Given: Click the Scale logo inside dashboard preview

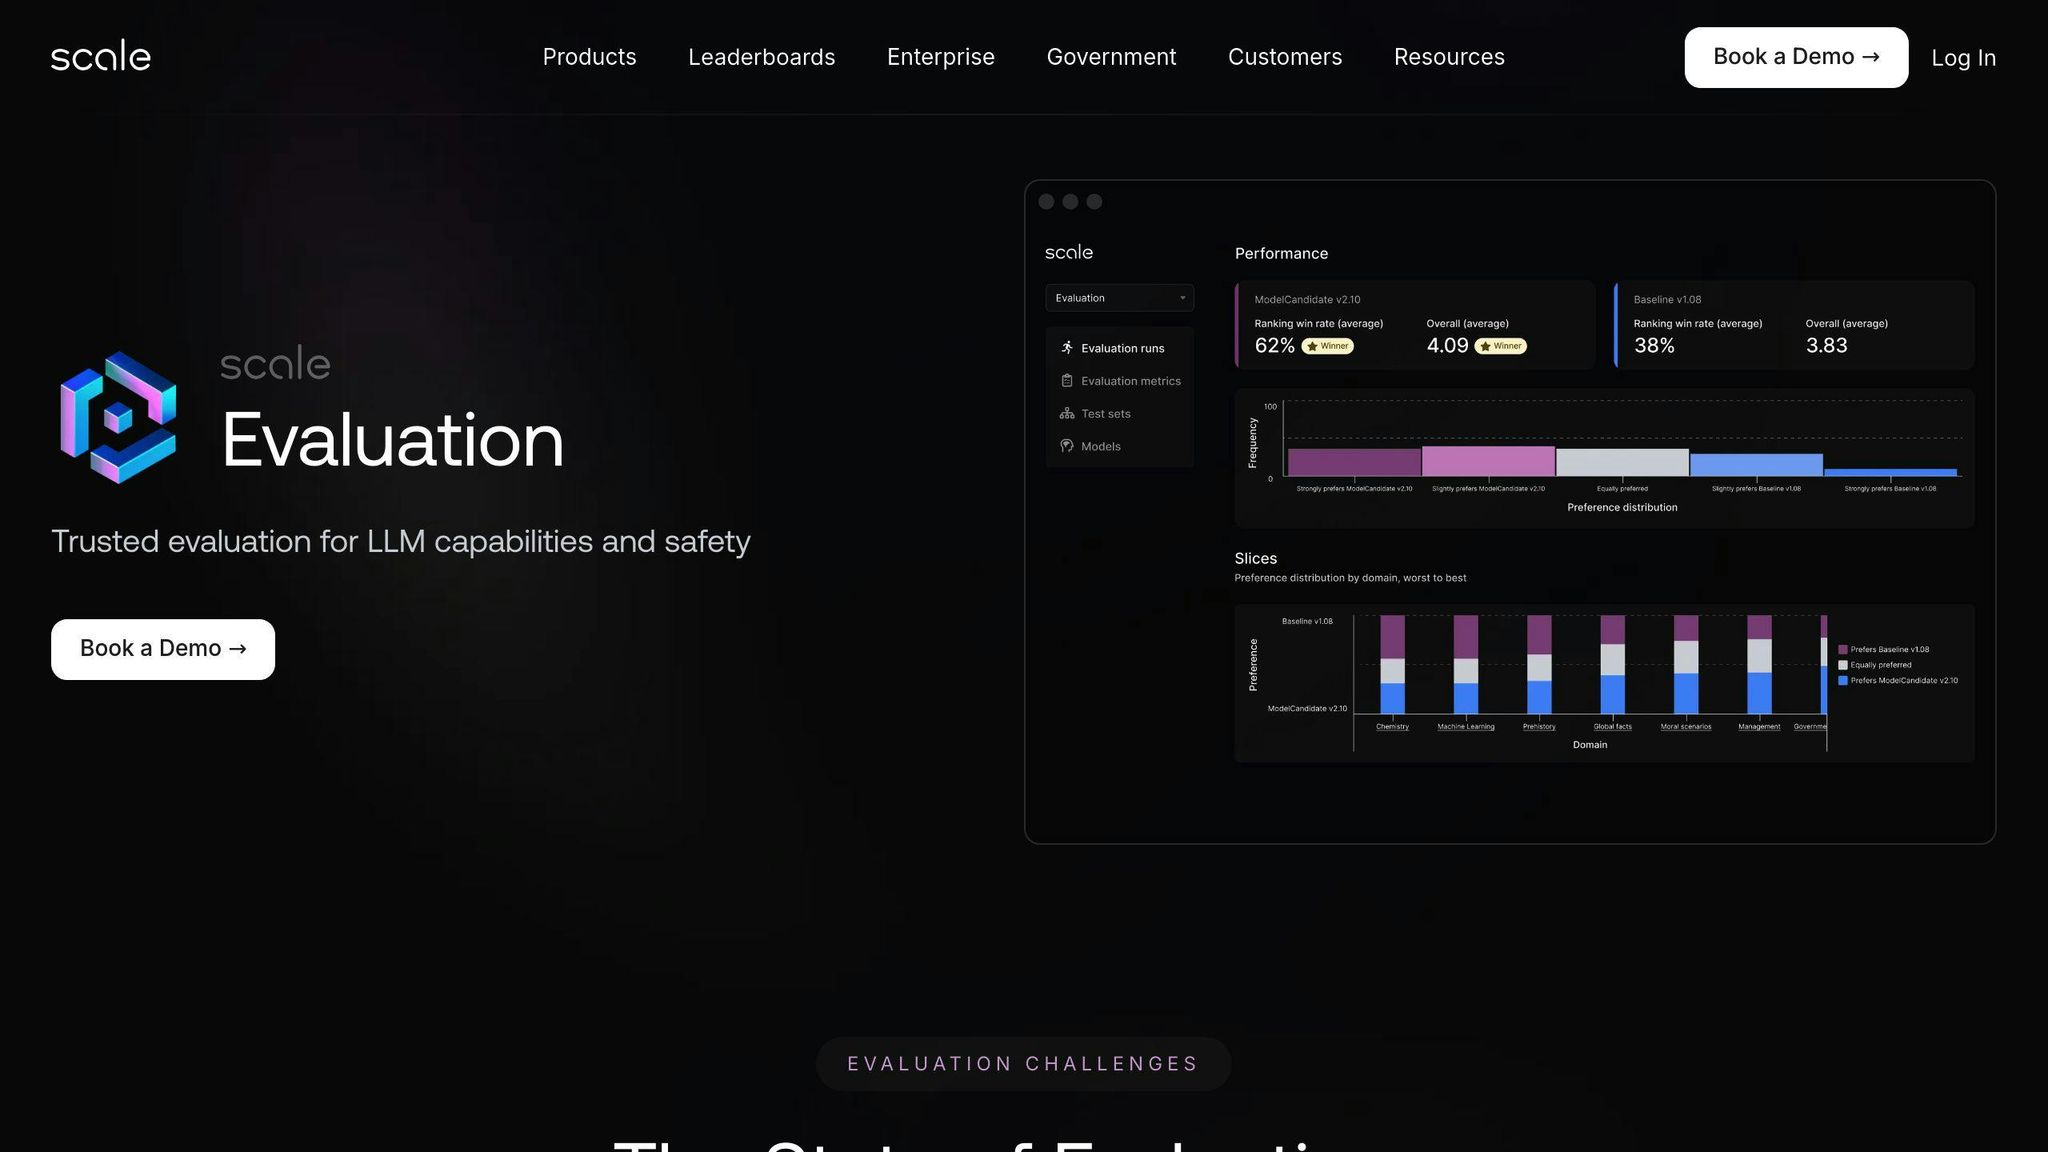Looking at the screenshot, I should (x=1069, y=252).
